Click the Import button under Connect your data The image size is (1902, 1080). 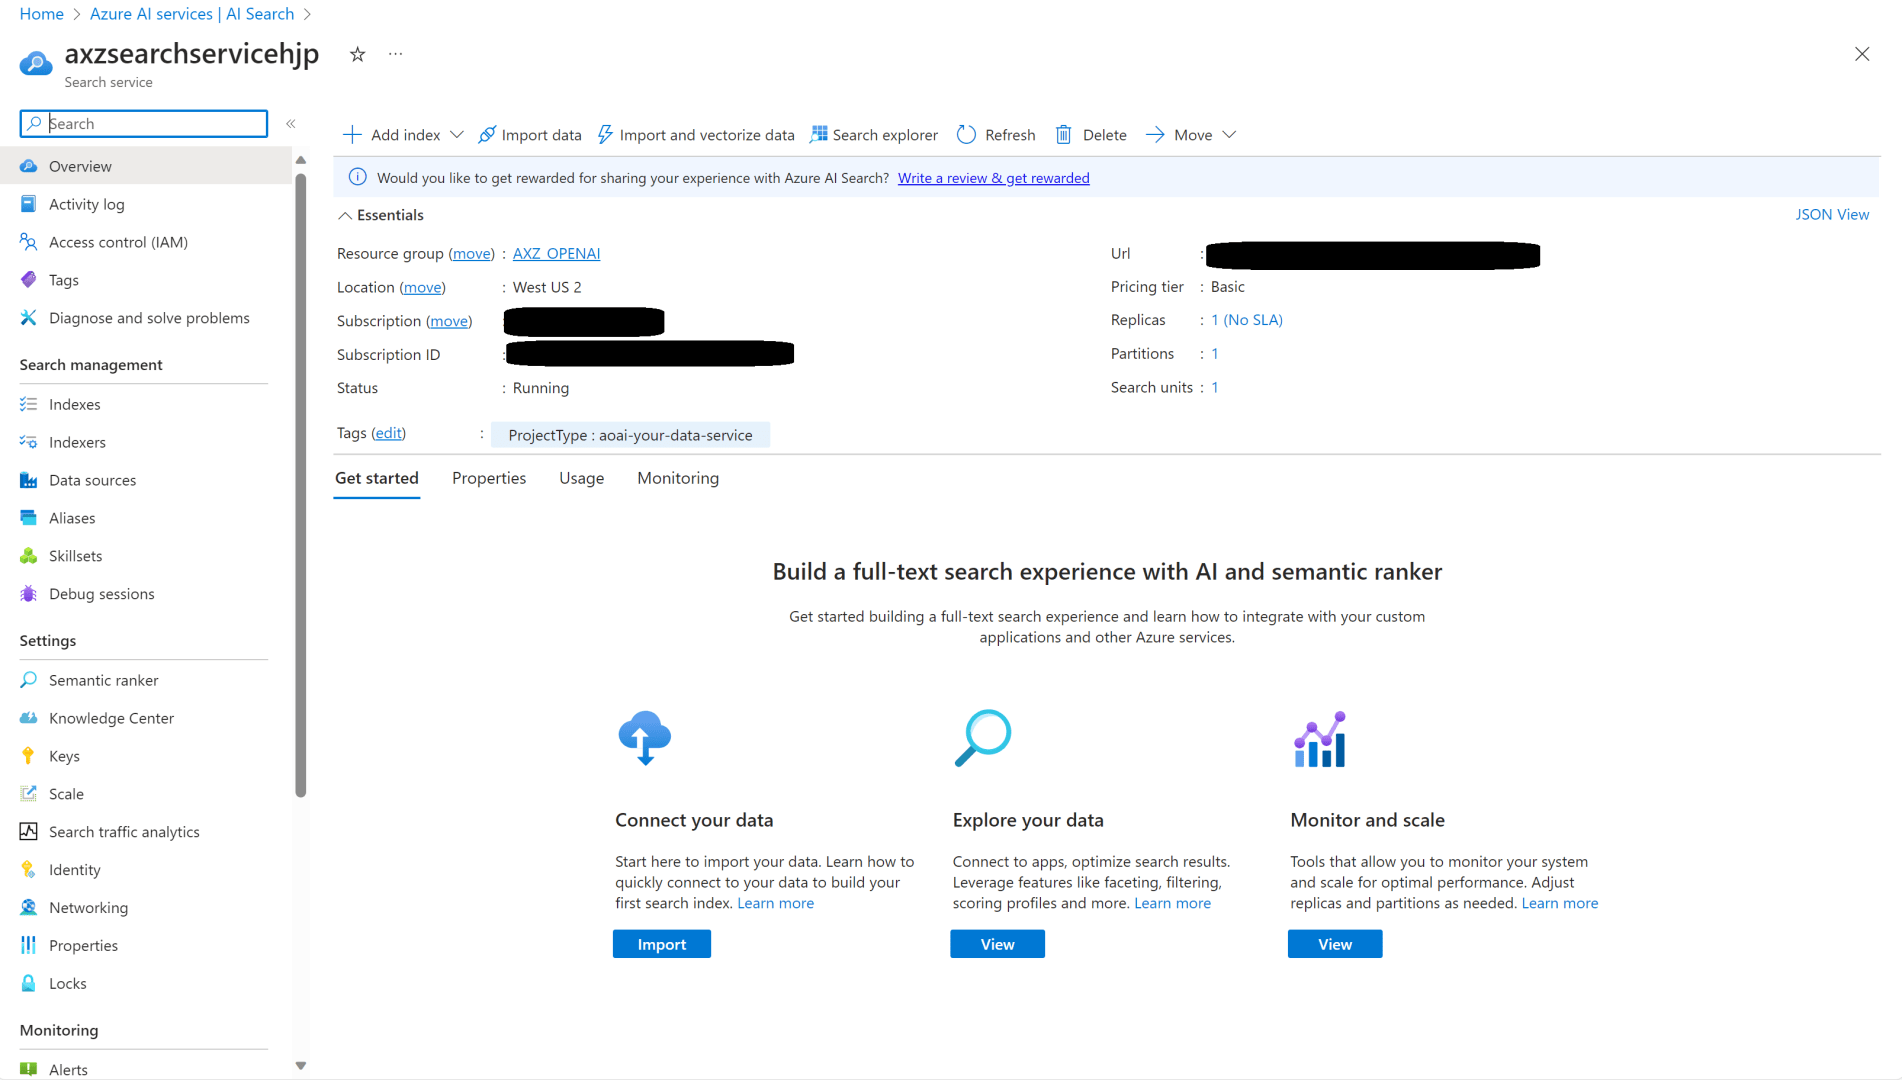pyautogui.click(x=661, y=944)
